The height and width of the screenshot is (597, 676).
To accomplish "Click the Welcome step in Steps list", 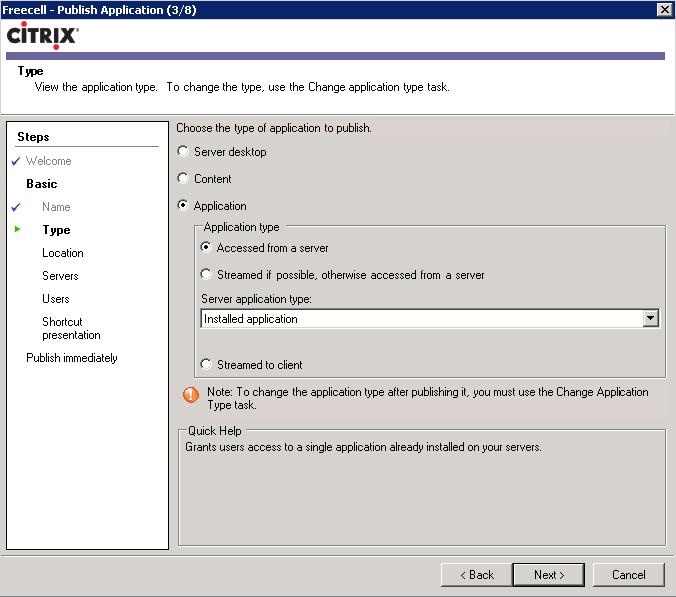I will point(48,161).
